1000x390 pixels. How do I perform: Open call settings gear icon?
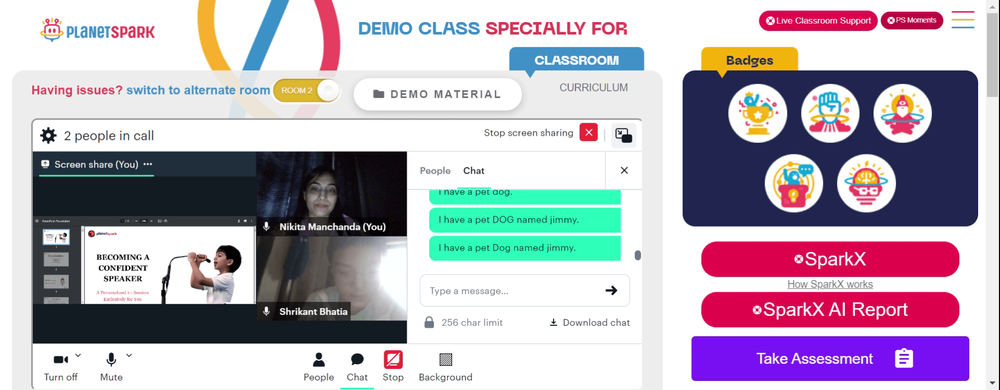(x=48, y=135)
